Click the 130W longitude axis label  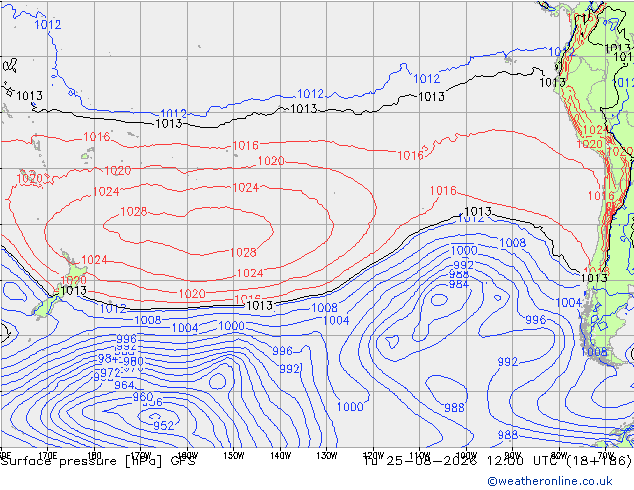(327, 456)
